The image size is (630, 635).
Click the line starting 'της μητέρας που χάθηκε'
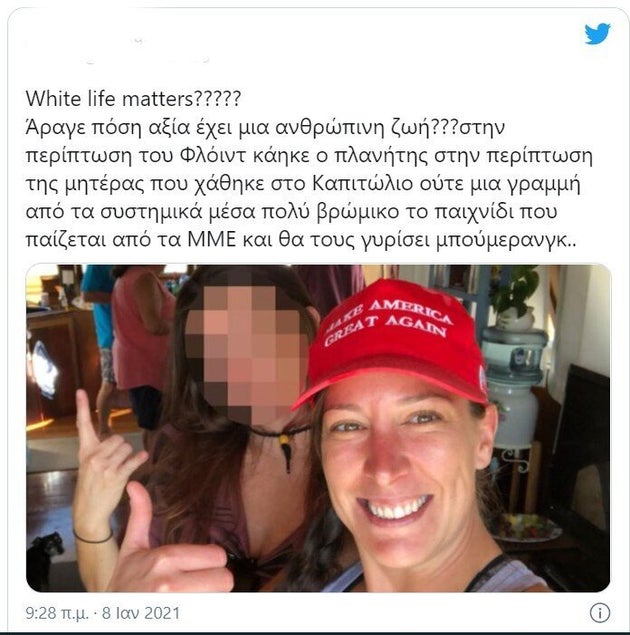click(x=303, y=184)
